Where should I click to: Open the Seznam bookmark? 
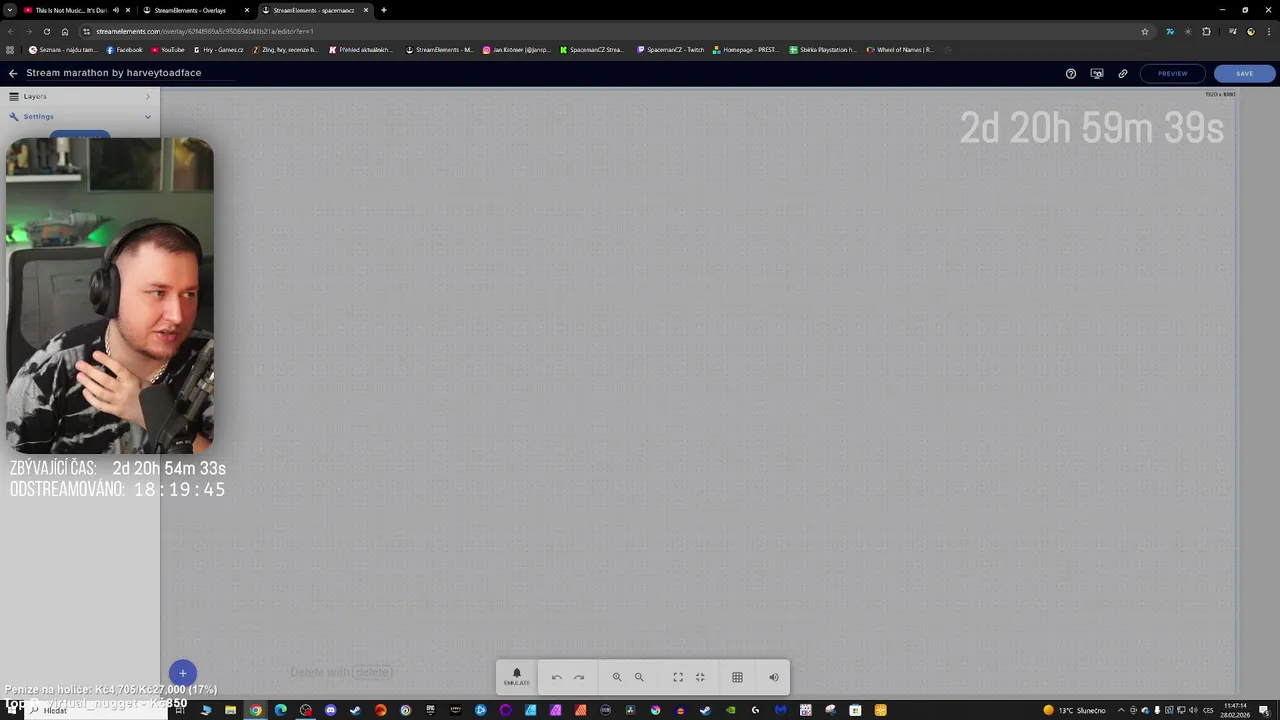pos(63,49)
